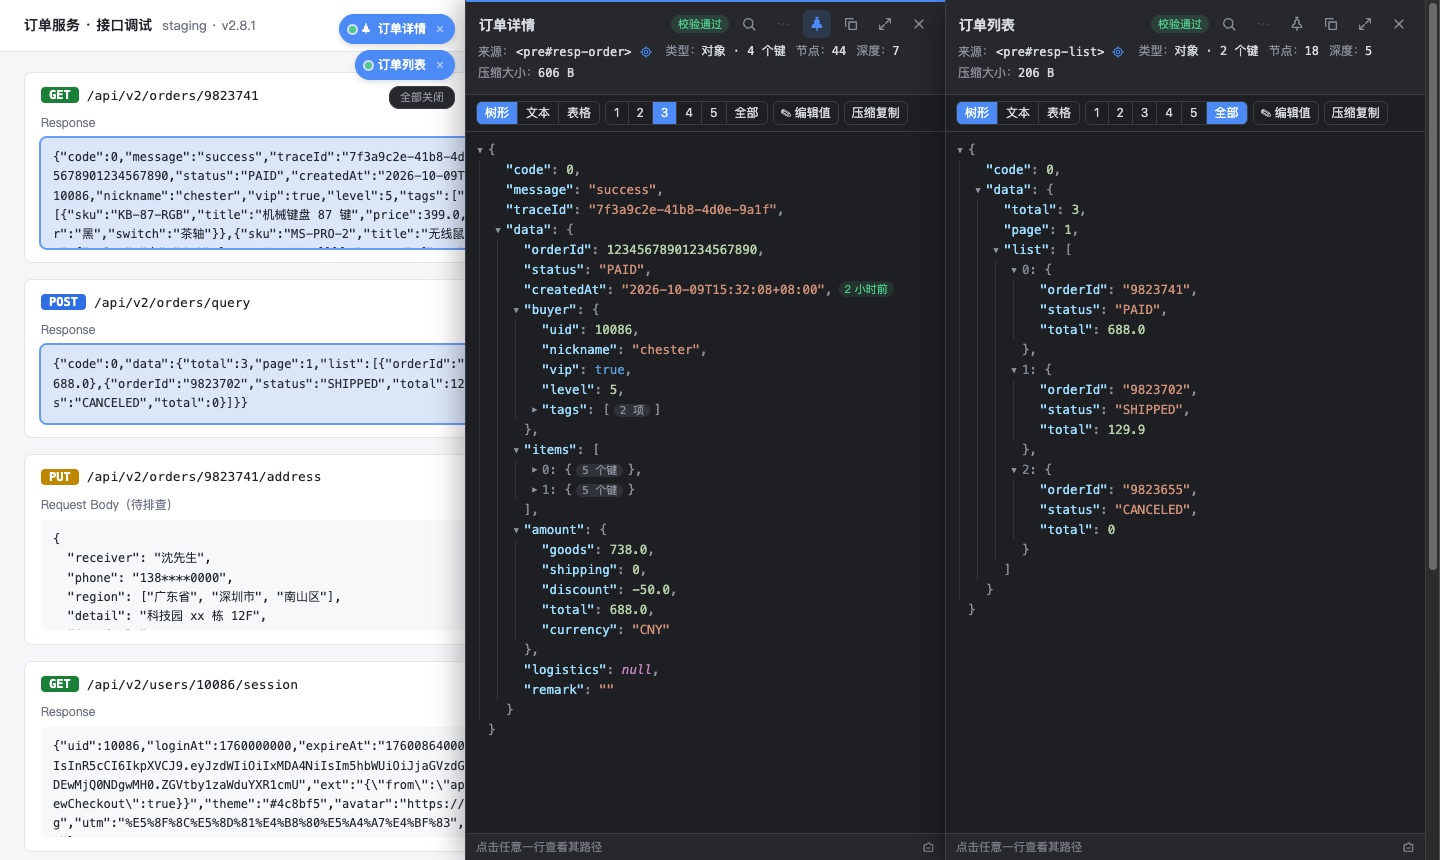This screenshot has width=1440, height=860.
Task: Locate the pre#resp-order source element
Action: [x=646, y=51]
